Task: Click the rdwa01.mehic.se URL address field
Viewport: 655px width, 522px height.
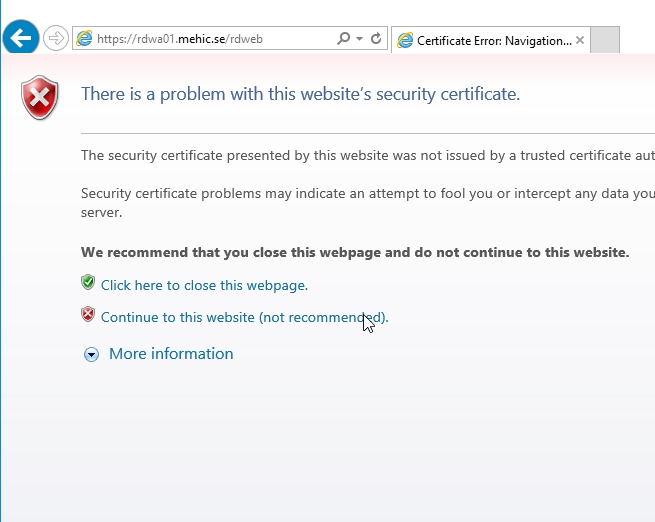Action: [x=210, y=39]
